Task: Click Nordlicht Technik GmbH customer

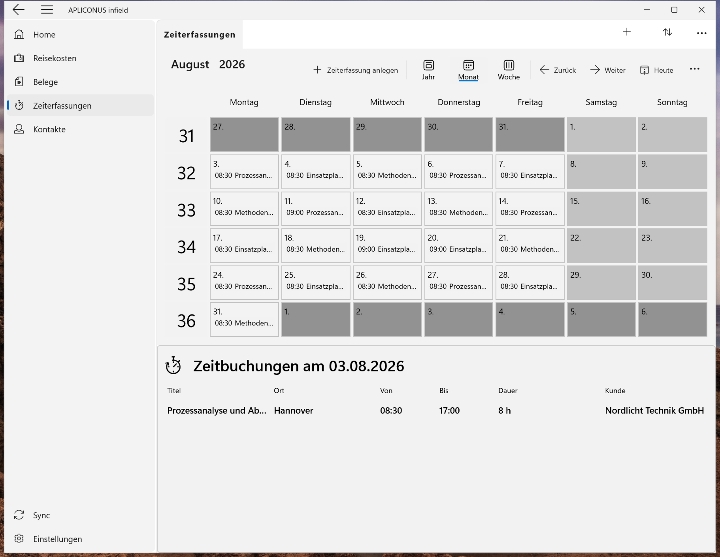Action: pyautogui.click(x=654, y=411)
